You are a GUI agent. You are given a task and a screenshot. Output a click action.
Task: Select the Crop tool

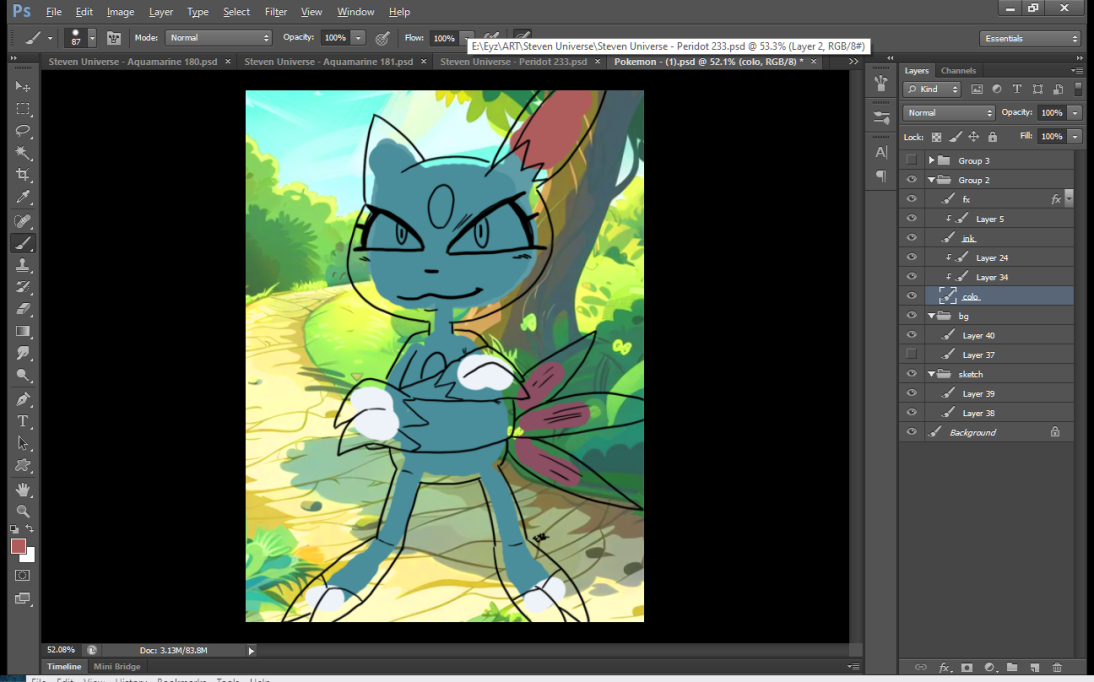point(23,175)
